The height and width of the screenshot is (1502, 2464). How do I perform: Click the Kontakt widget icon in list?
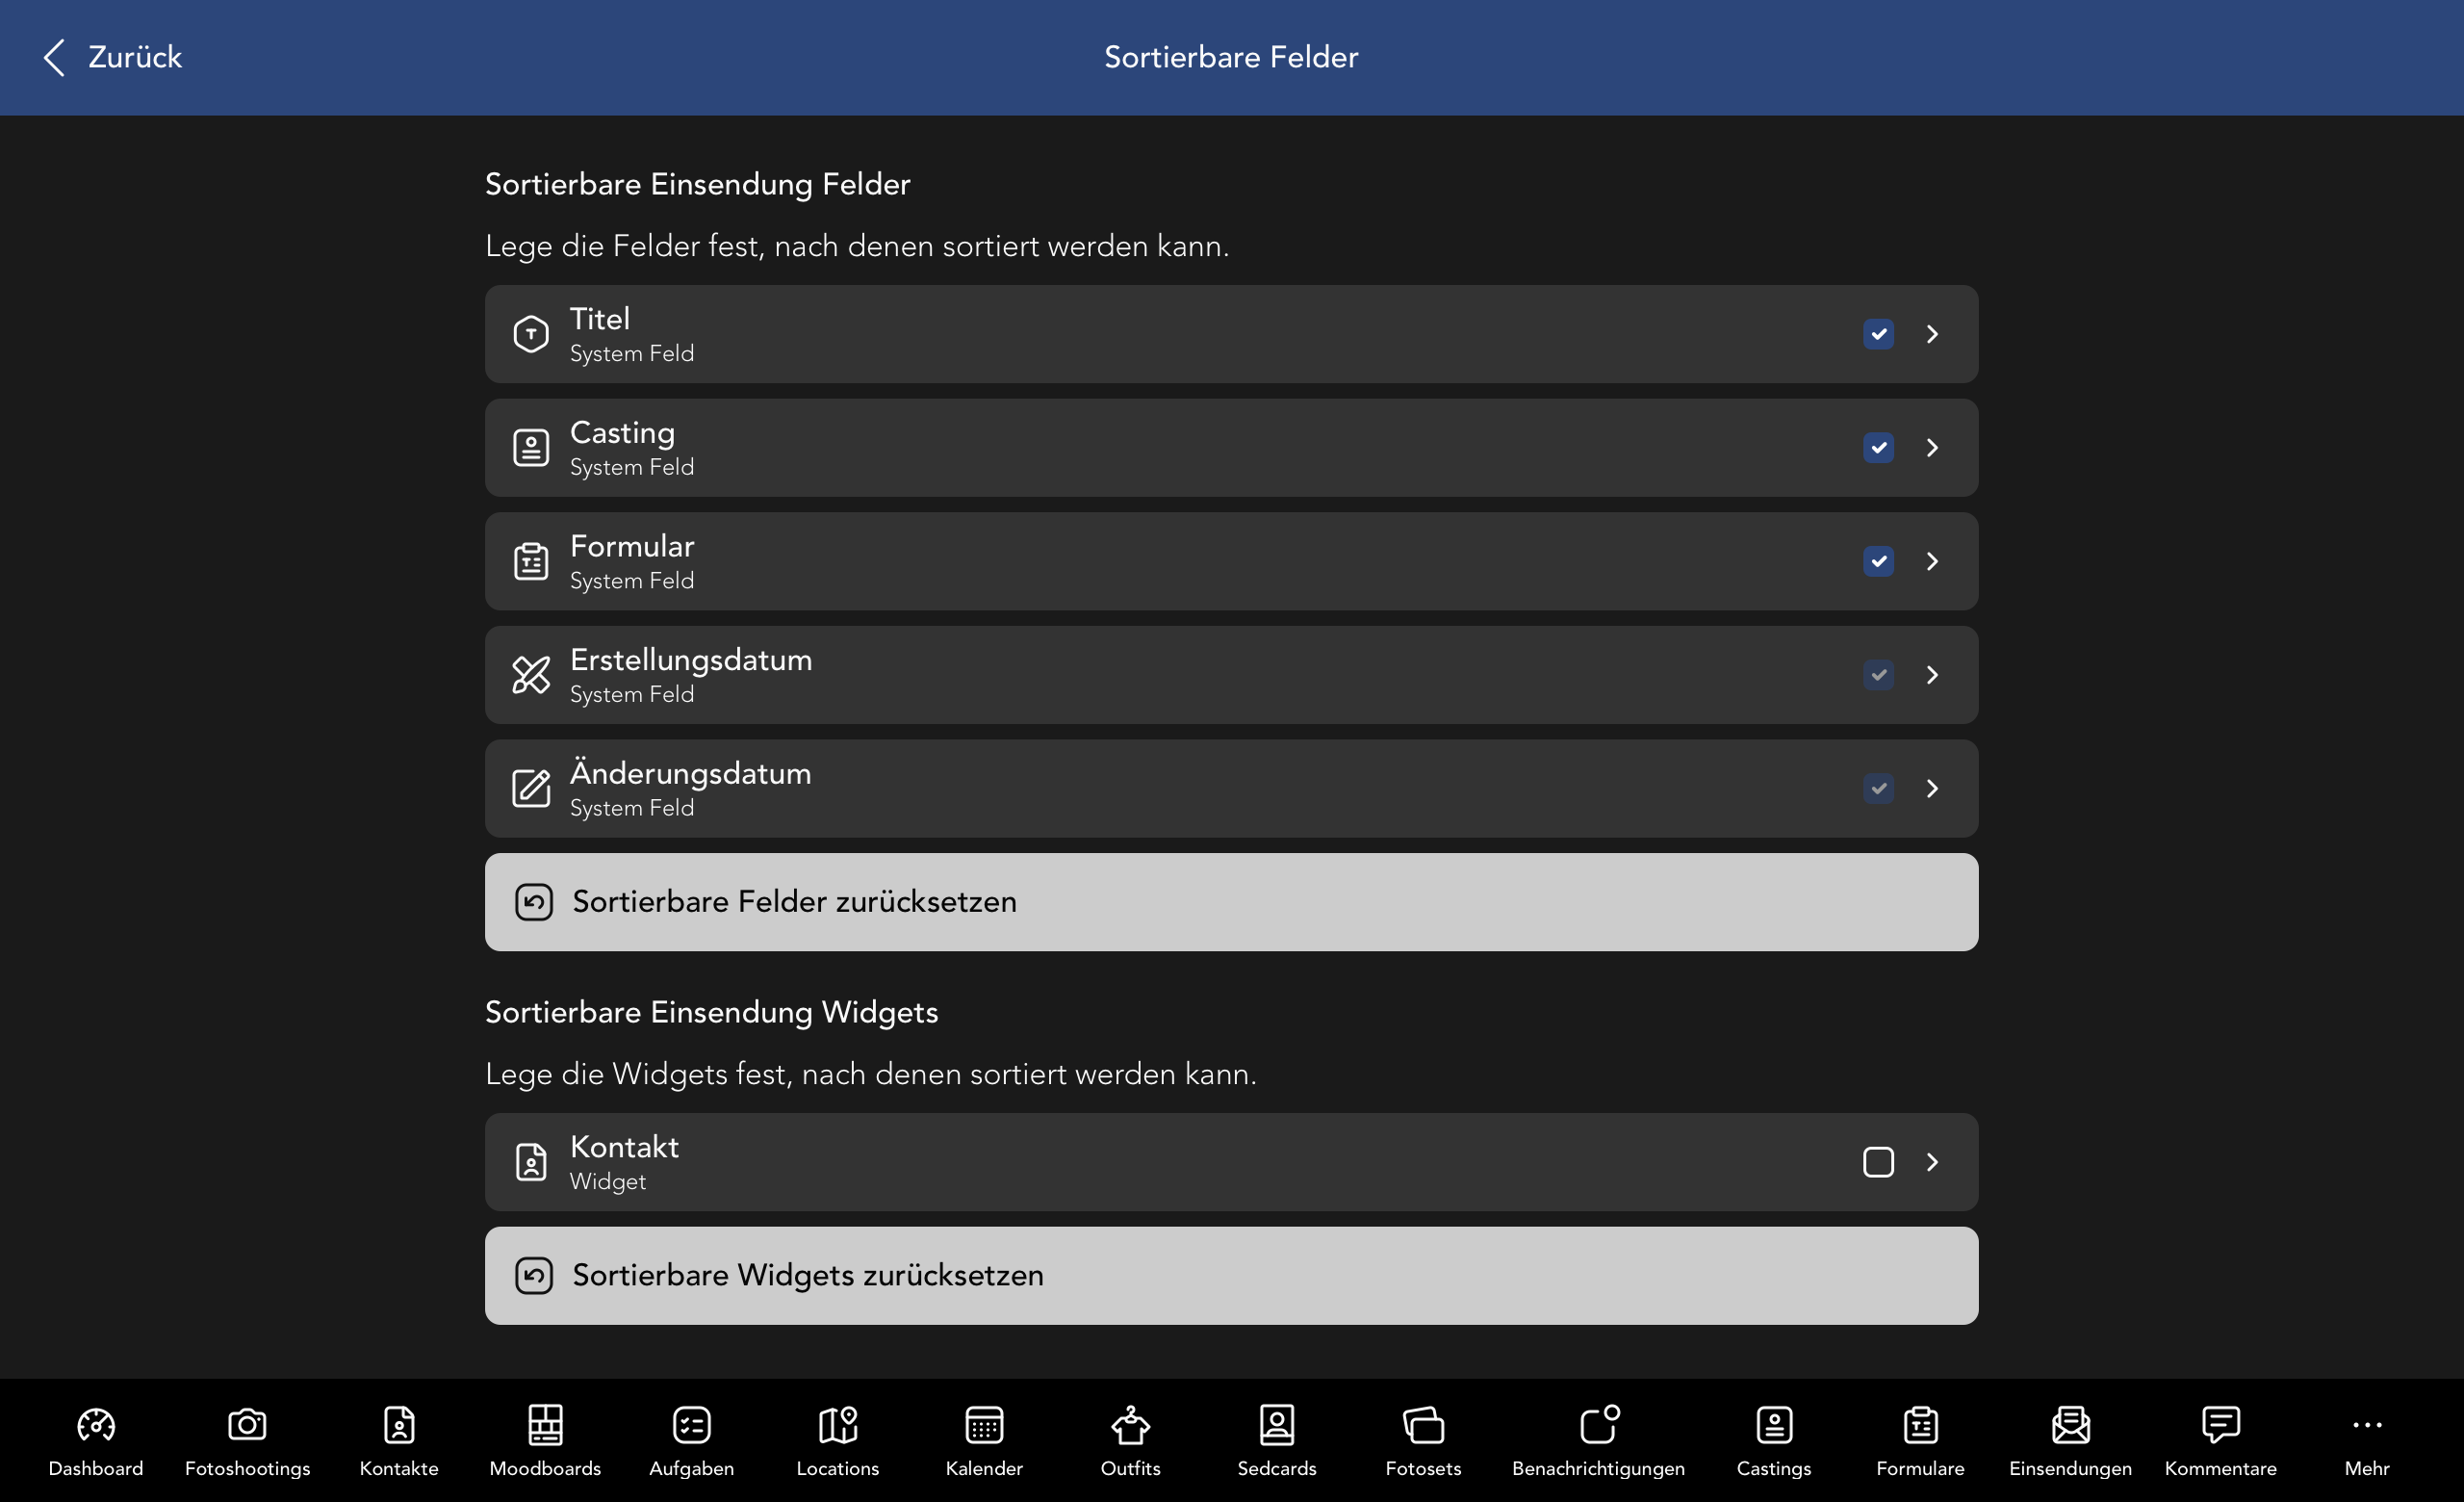coord(531,1162)
